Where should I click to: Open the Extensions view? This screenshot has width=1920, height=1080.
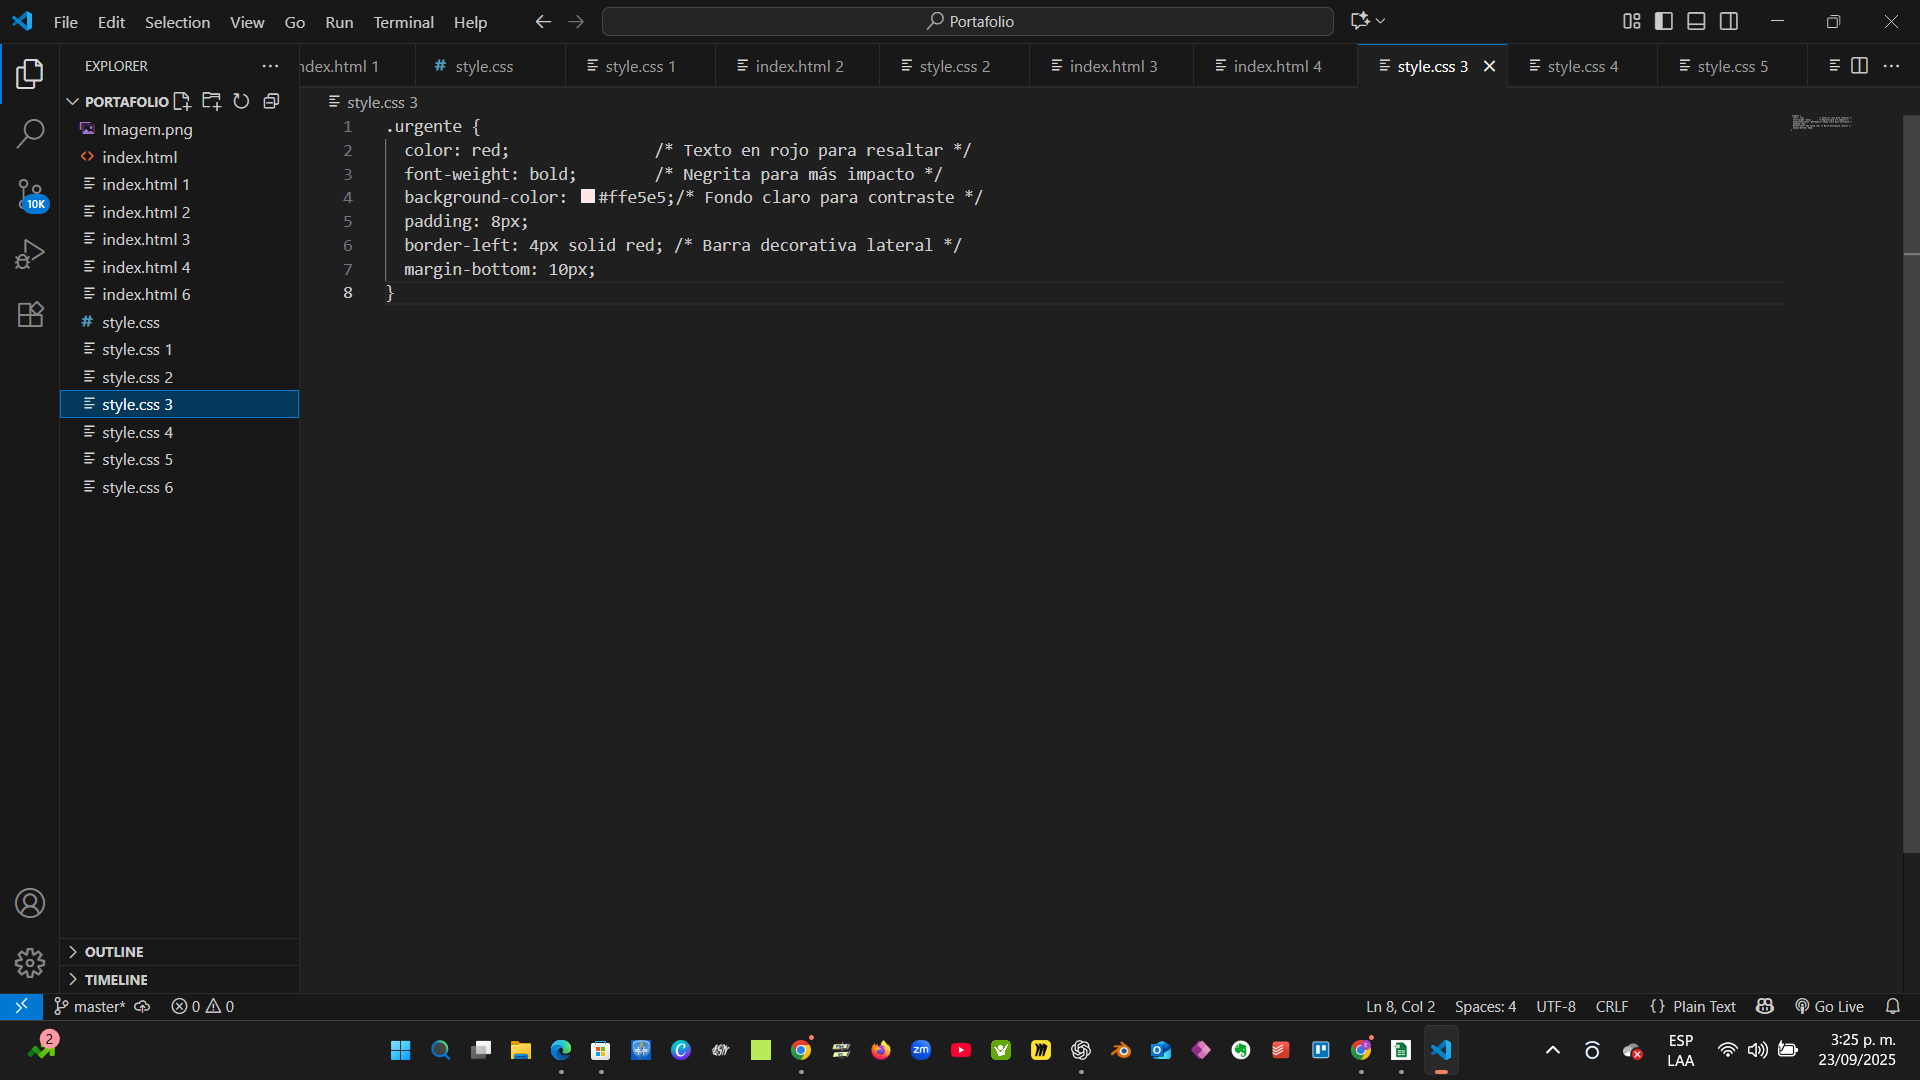pyautogui.click(x=30, y=314)
